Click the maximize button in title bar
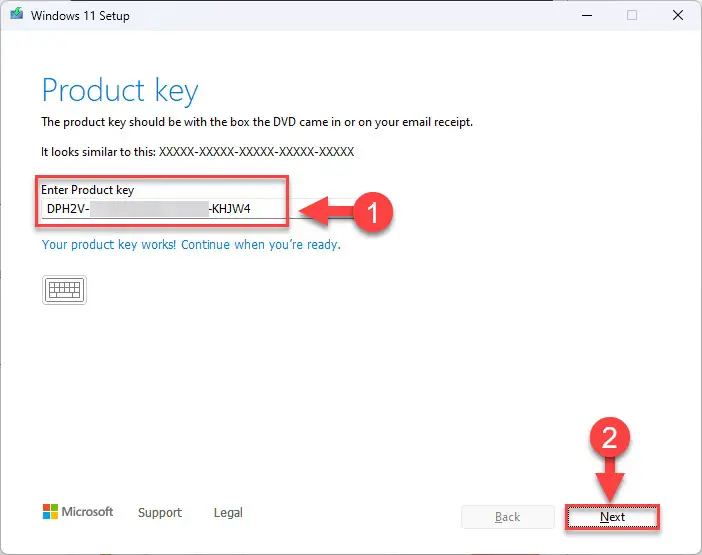702x555 pixels. (632, 15)
